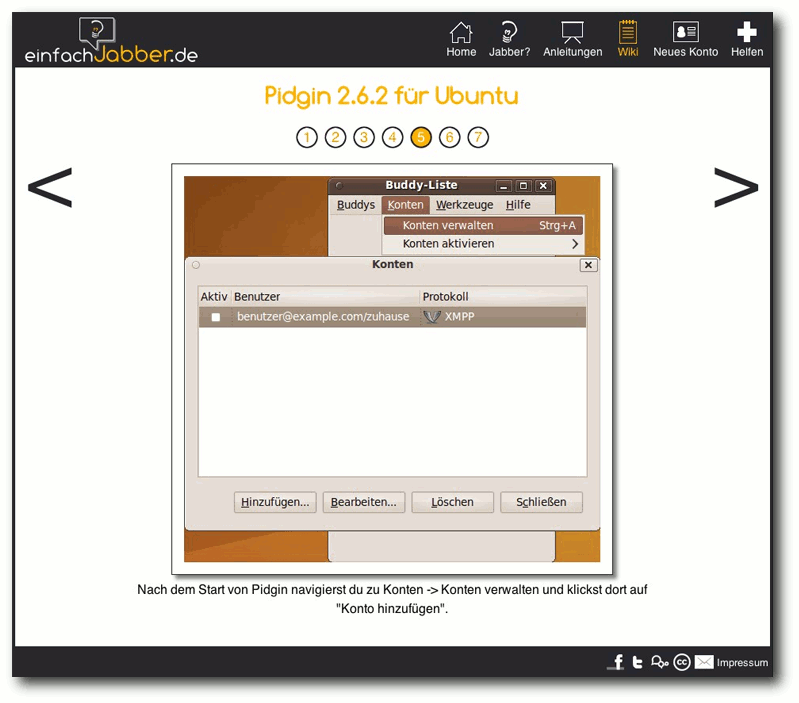Jump to step 7 of the guide
This screenshot has height=703, width=799.
click(478, 137)
